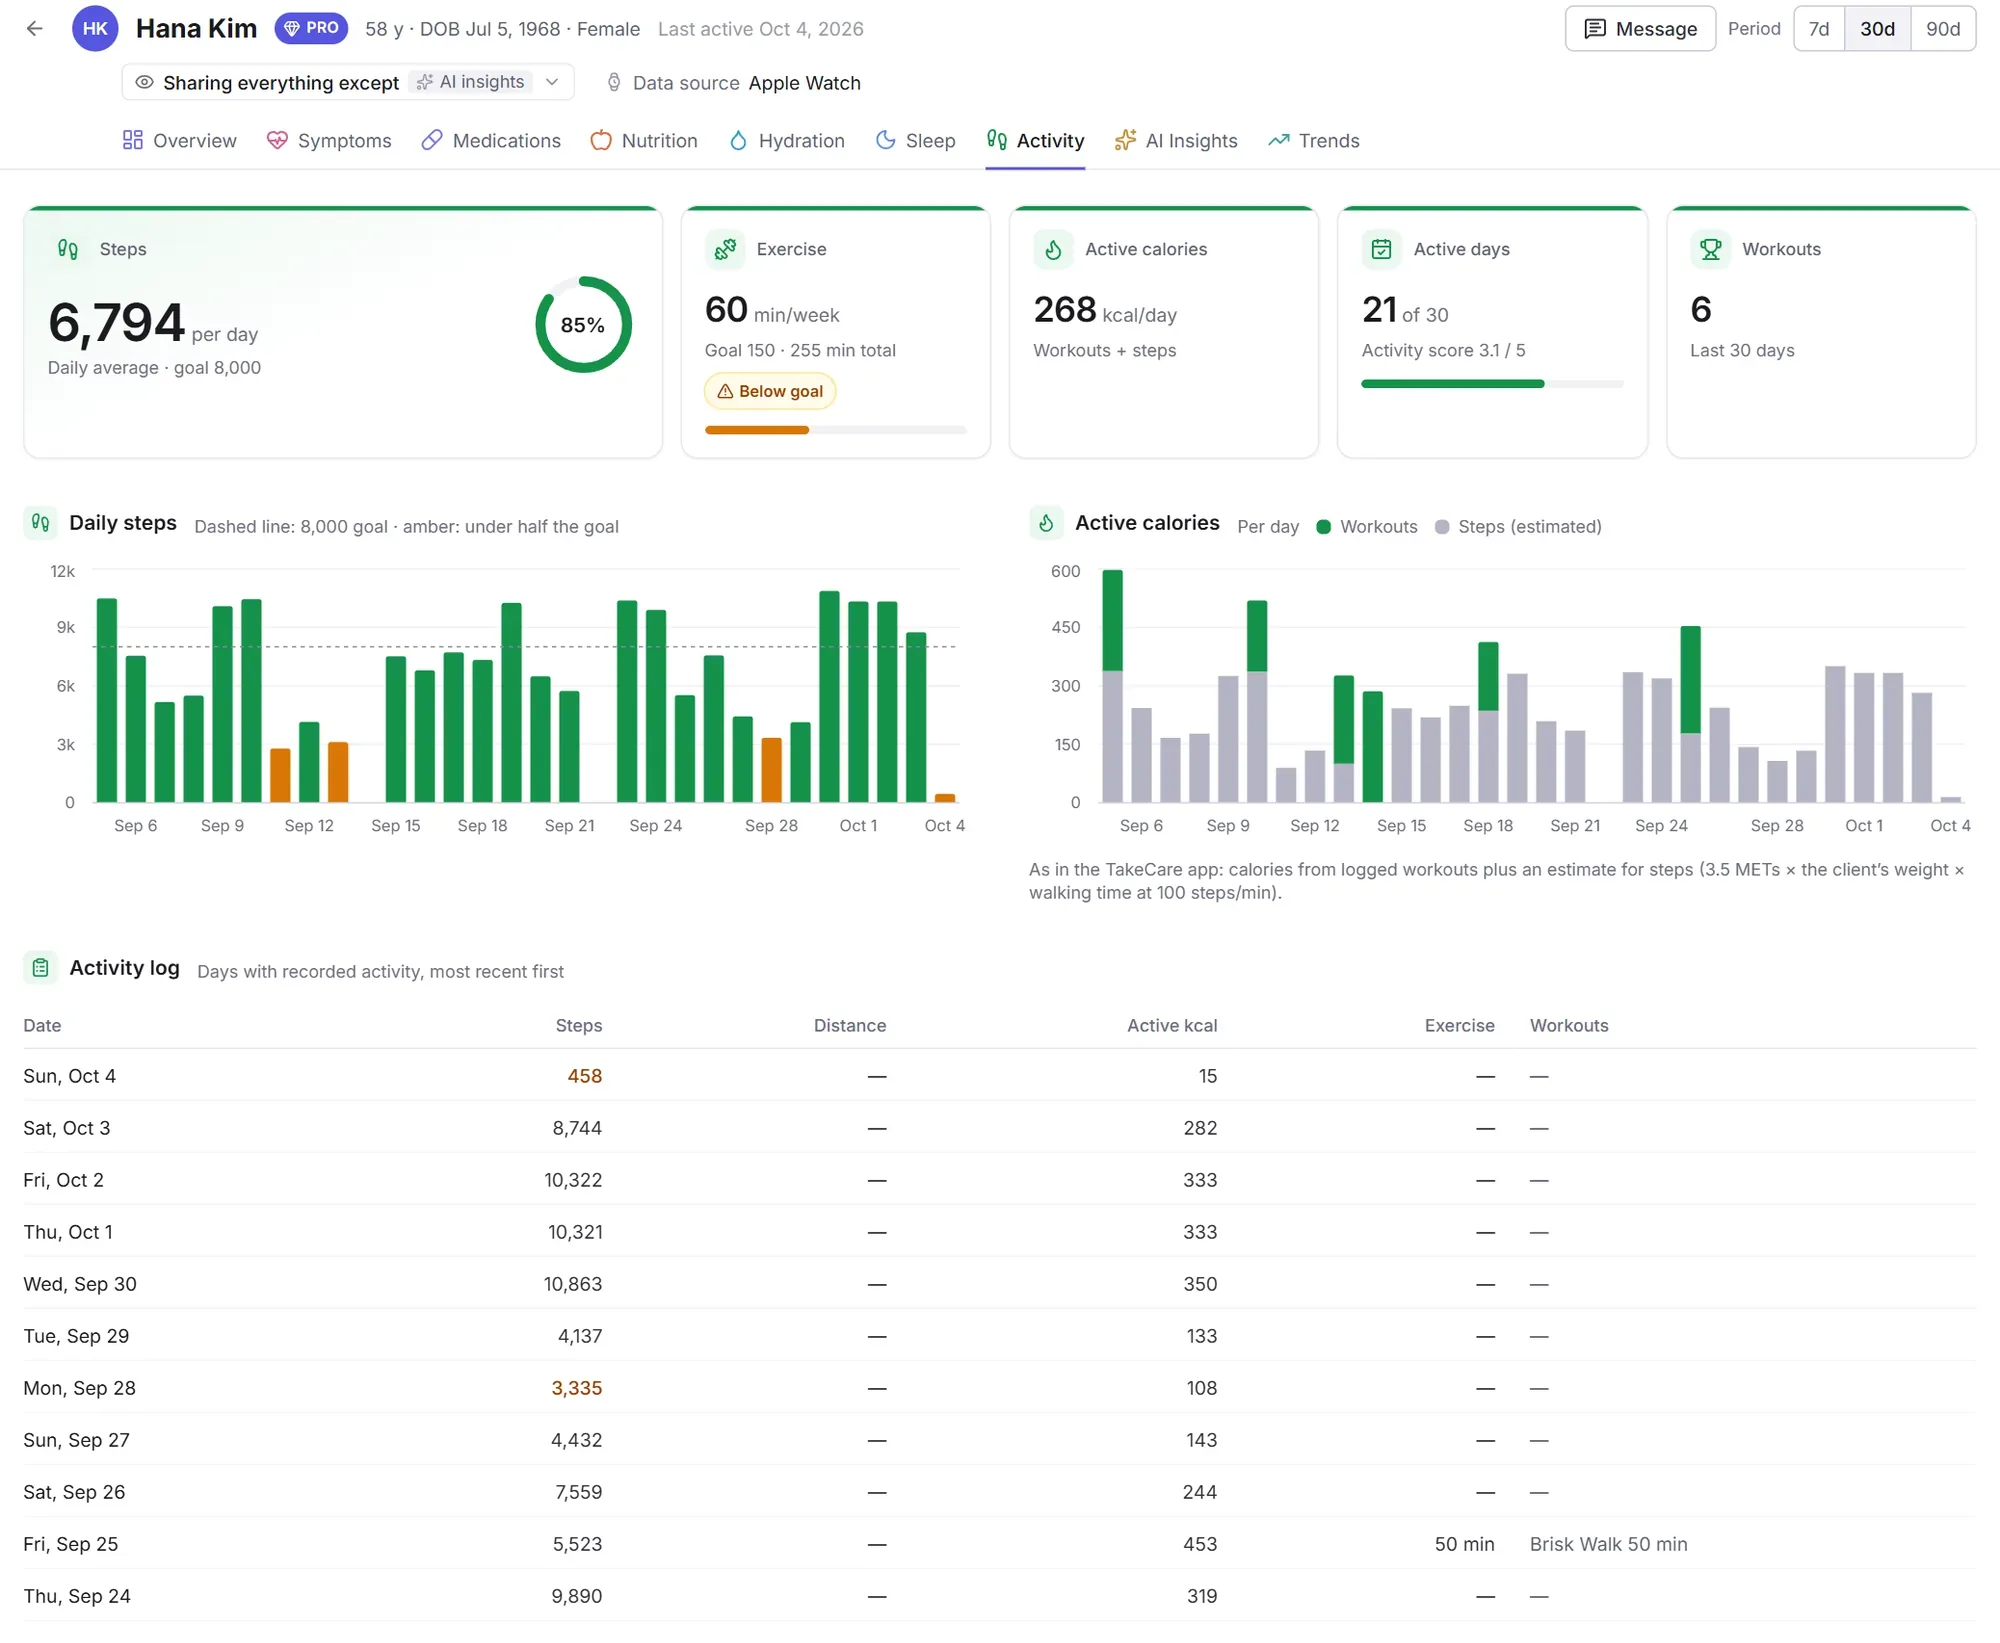2000x1643 pixels.
Task: Click the footsteps icon beside Daily steps
Action: pos(40,523)
